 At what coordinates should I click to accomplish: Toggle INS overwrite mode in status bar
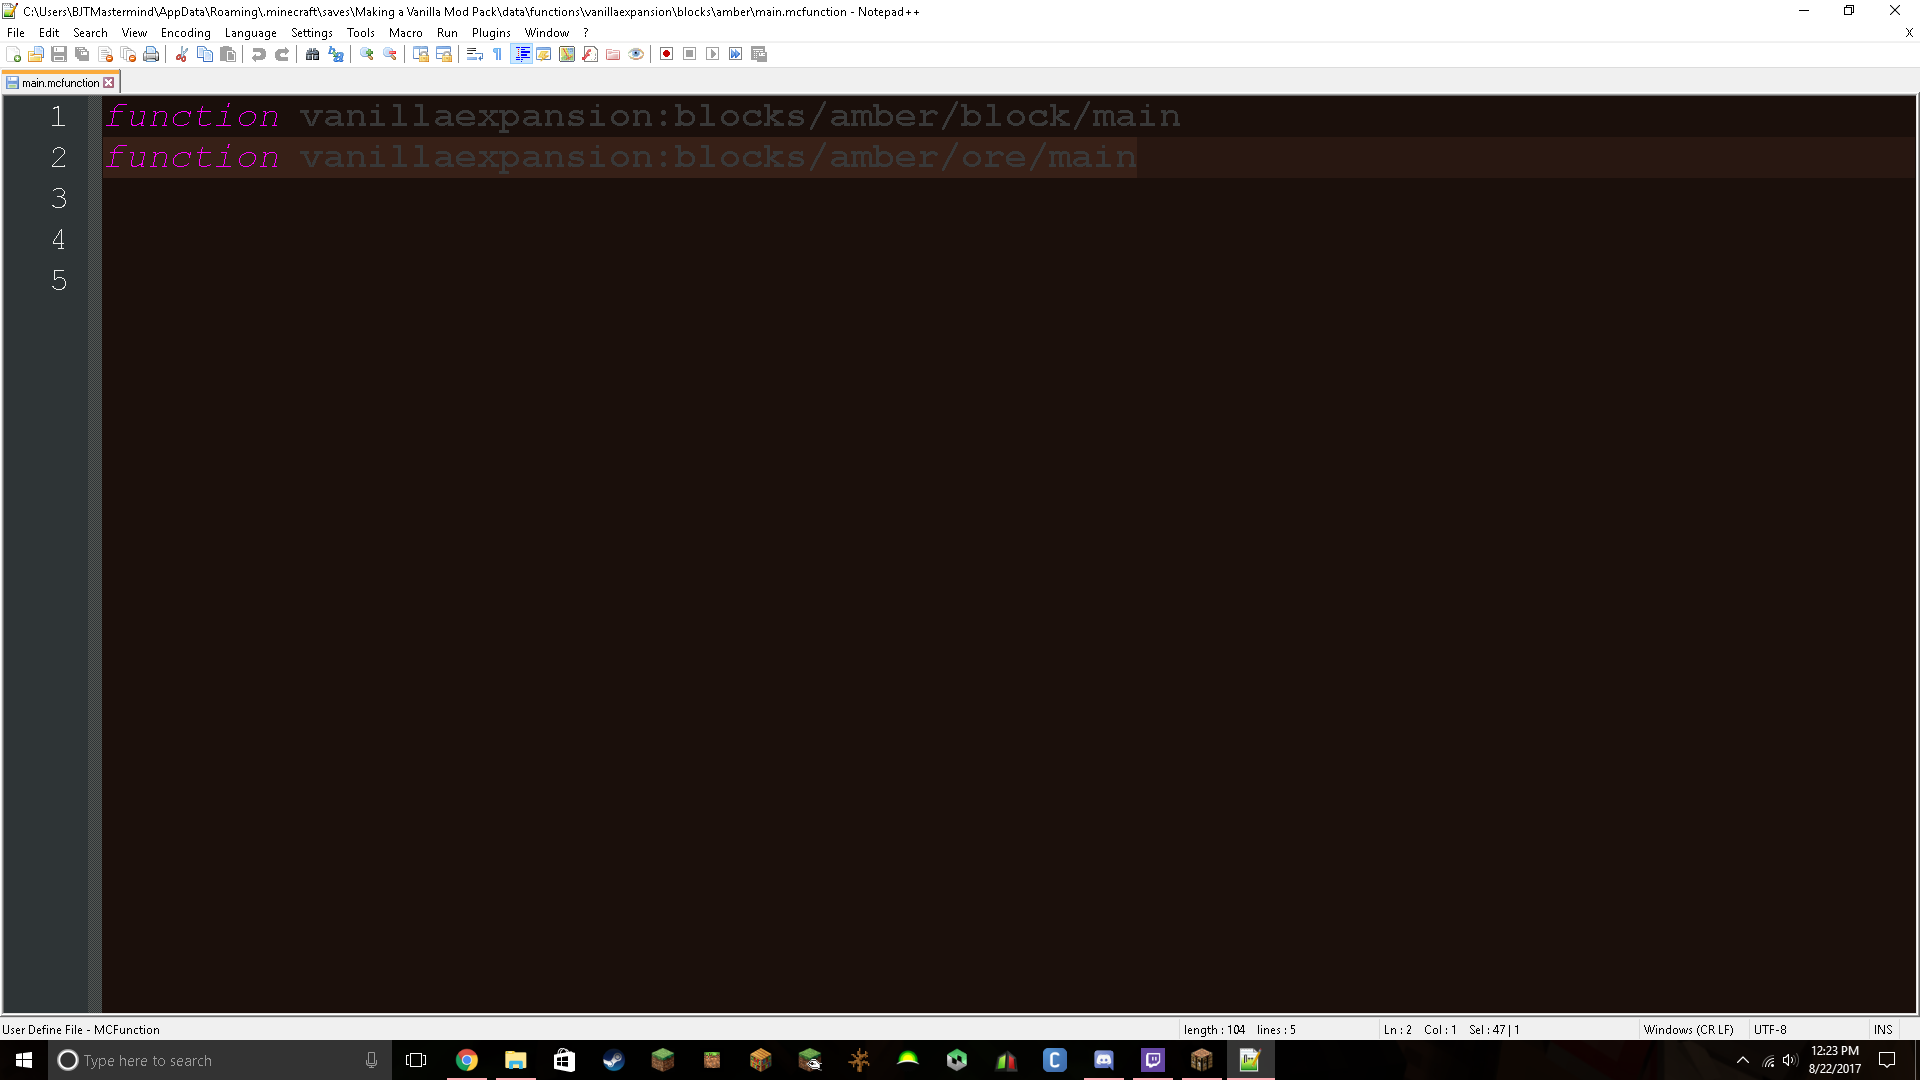pyautogui.click(x=1882, y=1029)
